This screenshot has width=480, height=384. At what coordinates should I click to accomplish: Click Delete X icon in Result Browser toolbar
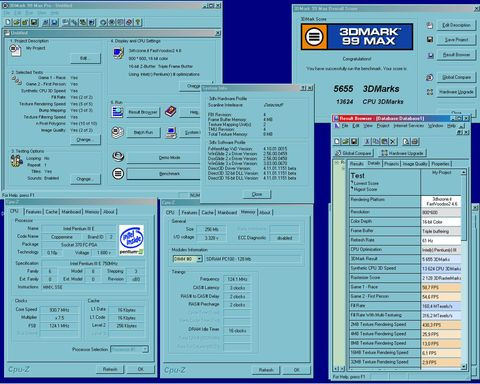tap(393, 141)
